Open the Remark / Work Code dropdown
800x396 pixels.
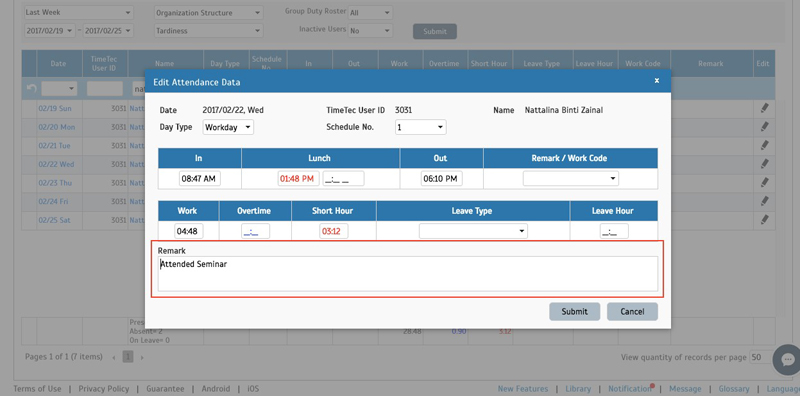coord(570,179)
